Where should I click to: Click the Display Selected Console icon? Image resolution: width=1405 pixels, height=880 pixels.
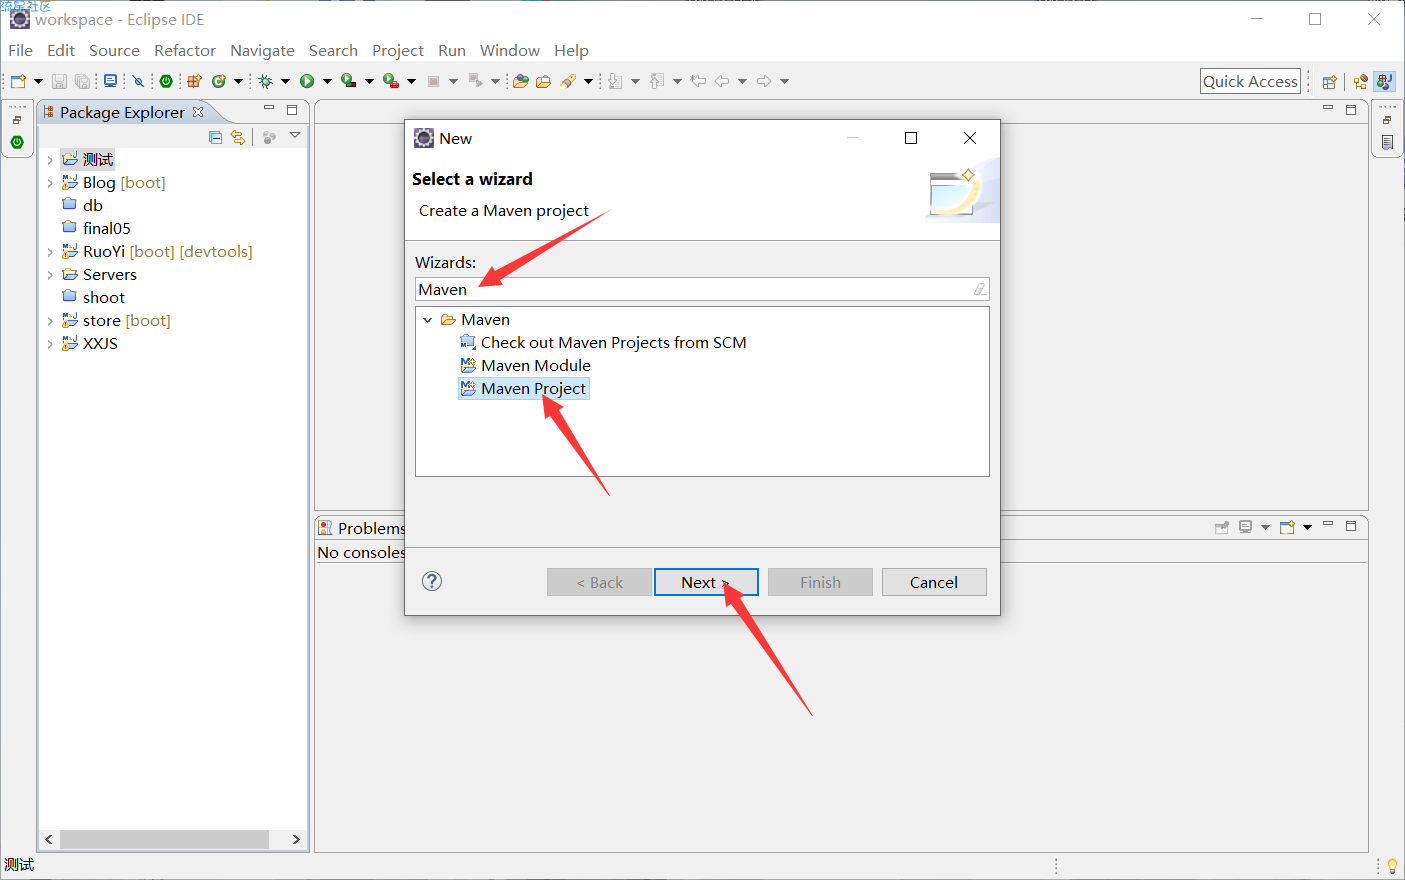[x=1245, y=527]
